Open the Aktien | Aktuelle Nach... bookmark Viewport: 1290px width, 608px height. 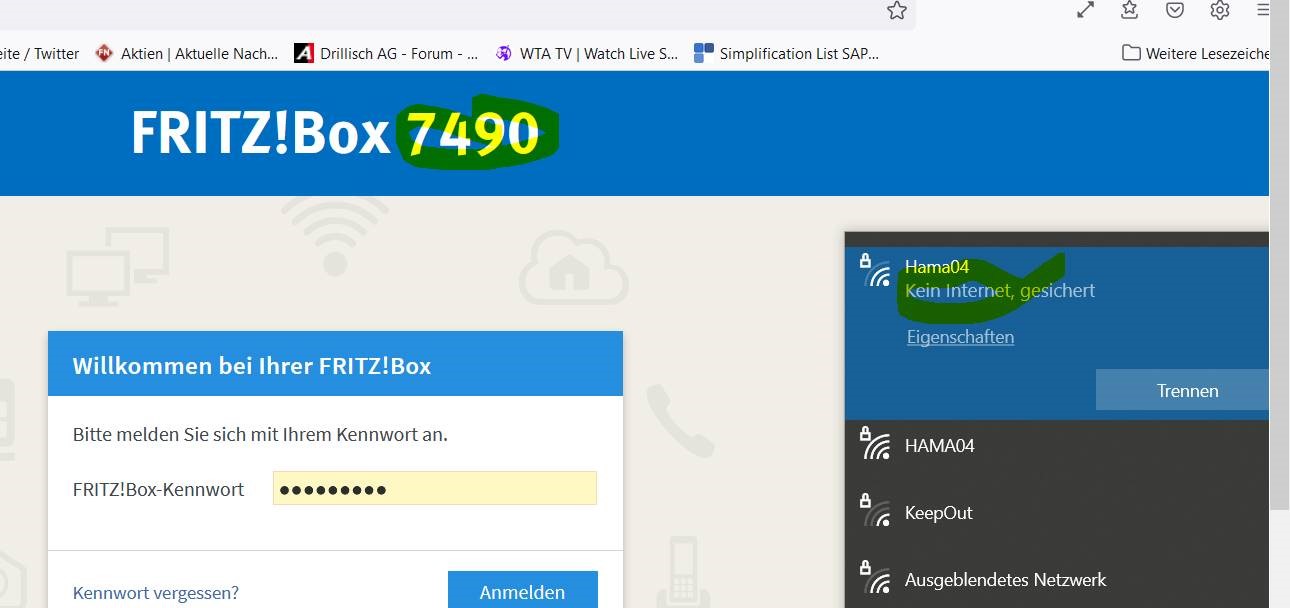186,54
